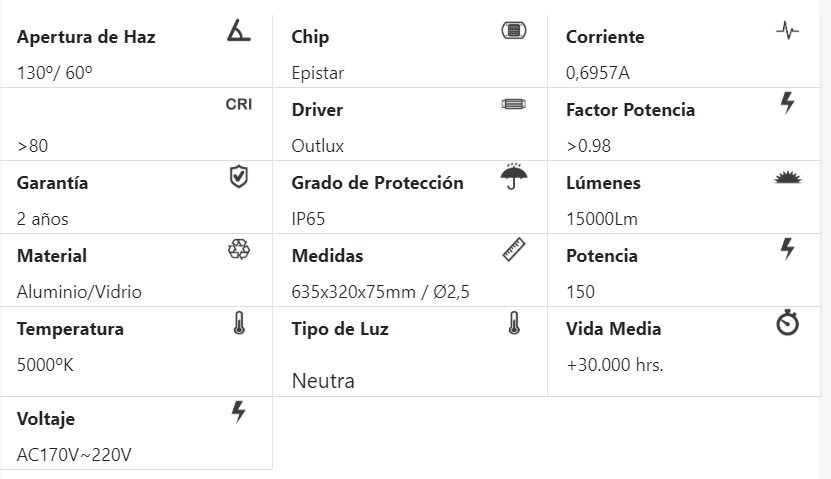Click the recycle icon beside Material
This screenshot has height=479, width=831.
click(239, 250)
